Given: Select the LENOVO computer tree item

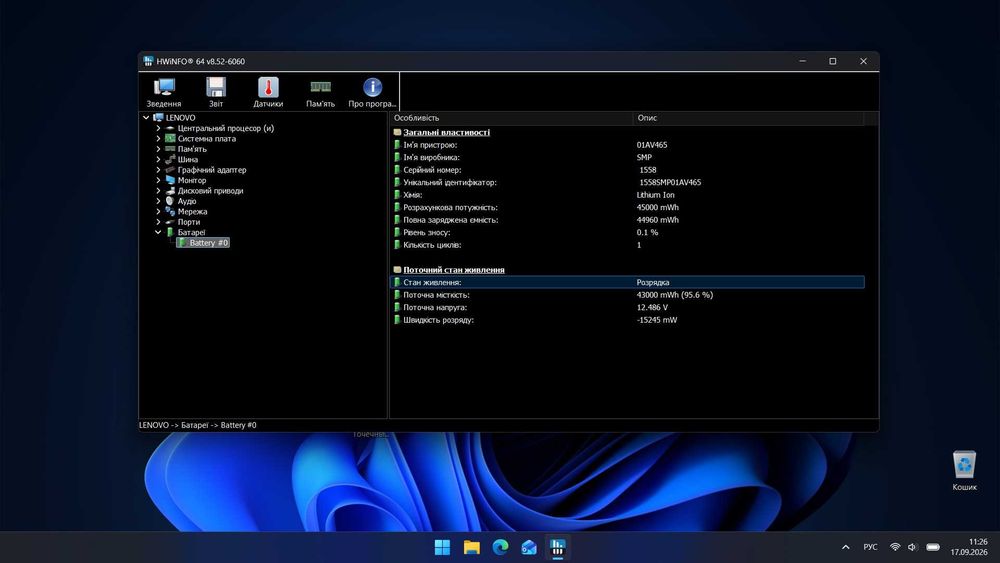Looking at the screenshot, I should click(x=174, y=117).
